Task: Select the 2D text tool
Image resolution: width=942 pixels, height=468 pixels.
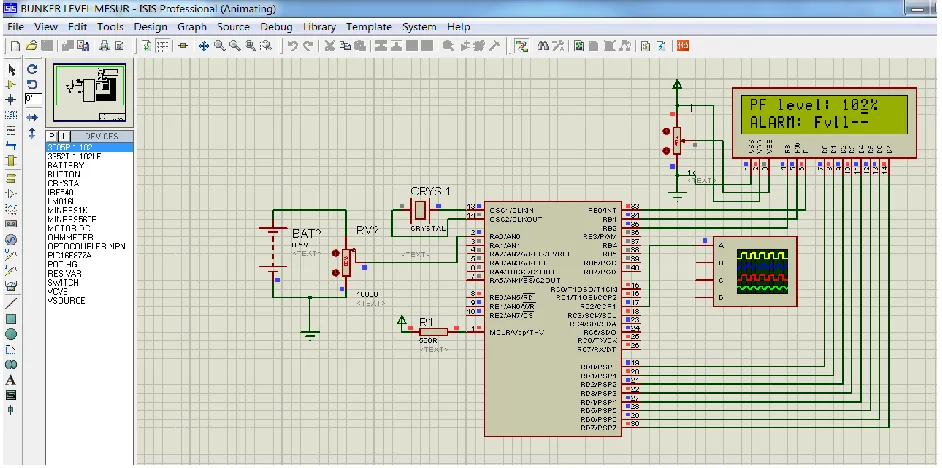Action: (x=11, y=380)
